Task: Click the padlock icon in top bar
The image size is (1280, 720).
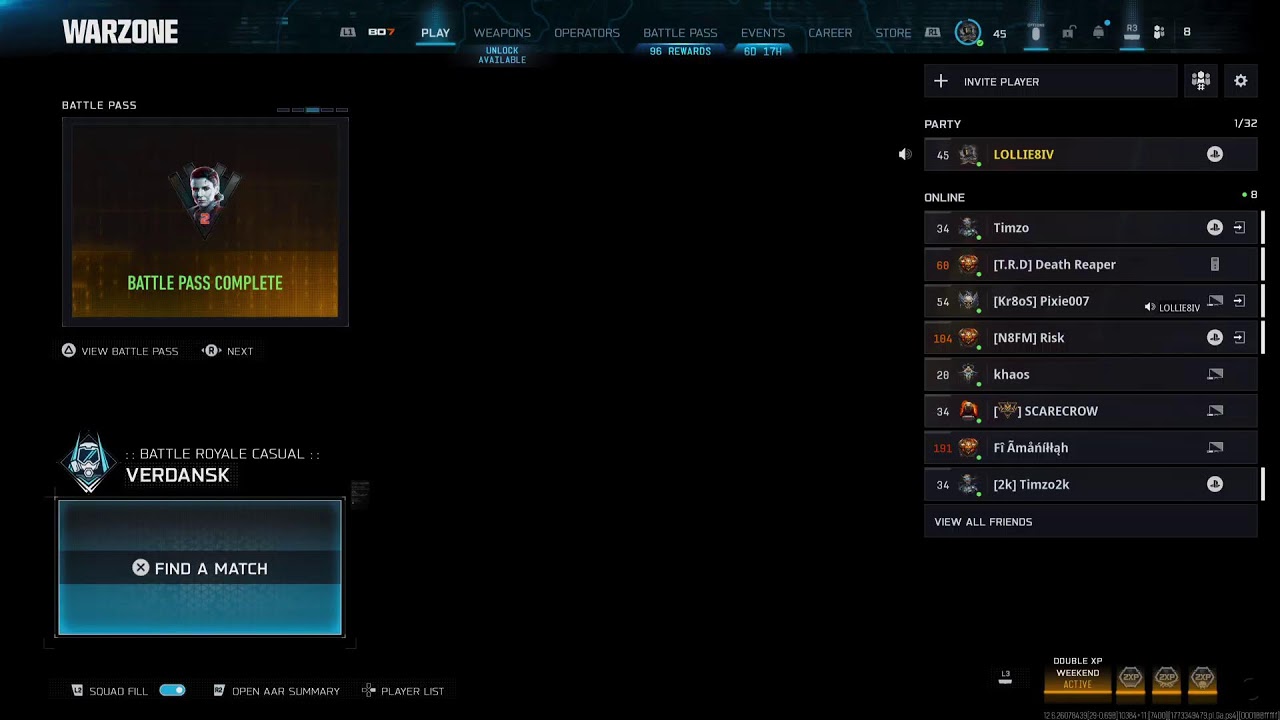Action: point(1068,32)
